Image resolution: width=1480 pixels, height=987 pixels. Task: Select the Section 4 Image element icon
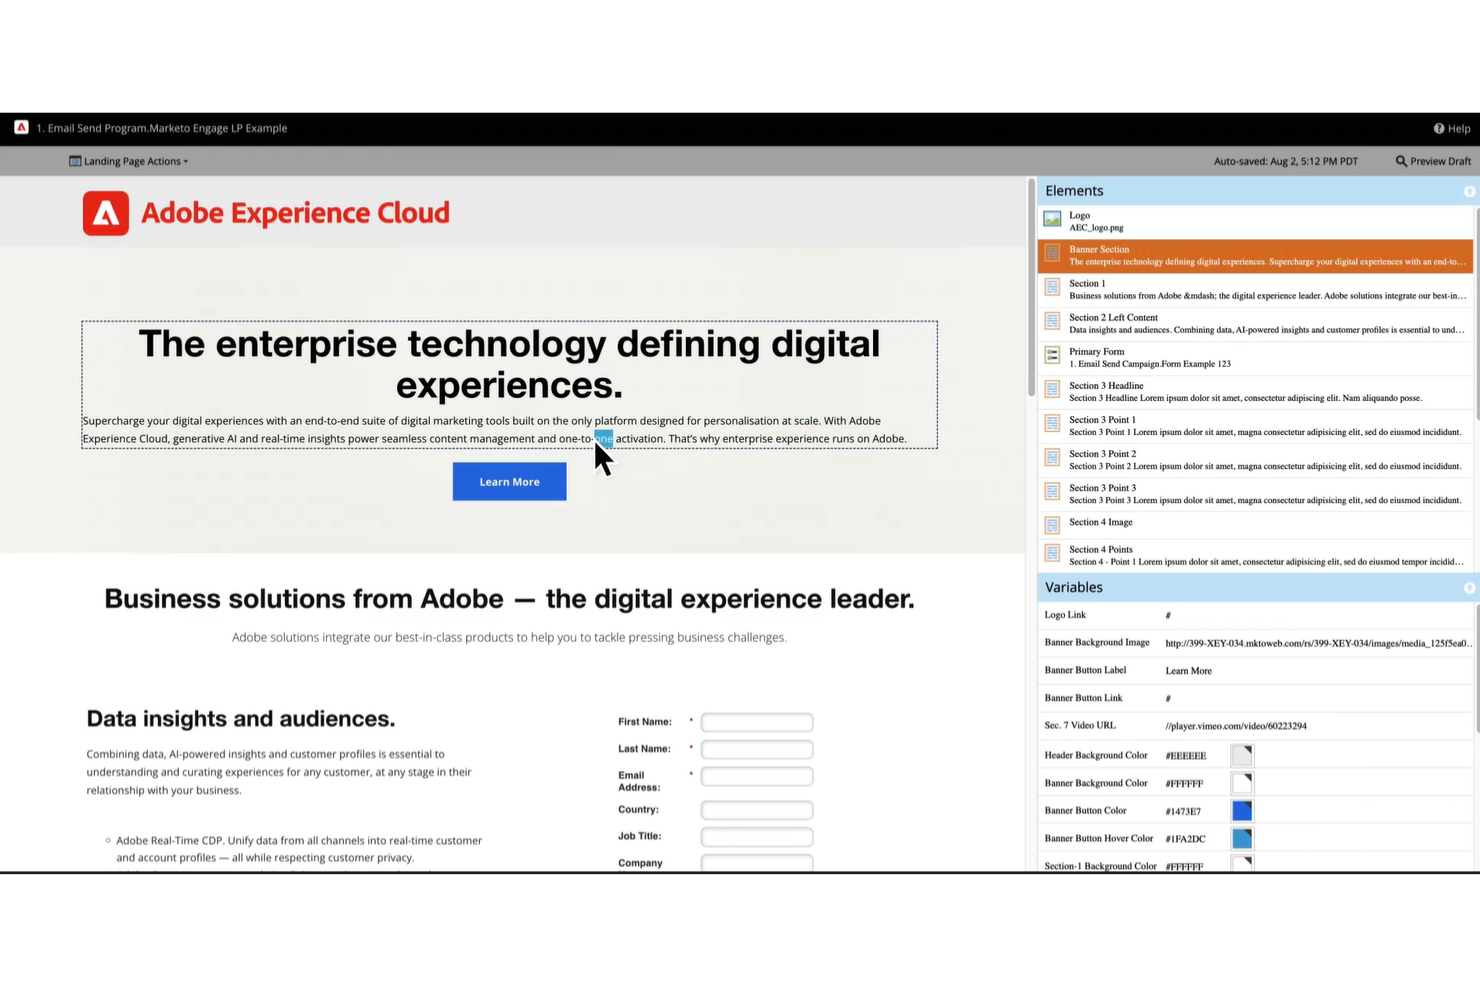(1052, 525)
